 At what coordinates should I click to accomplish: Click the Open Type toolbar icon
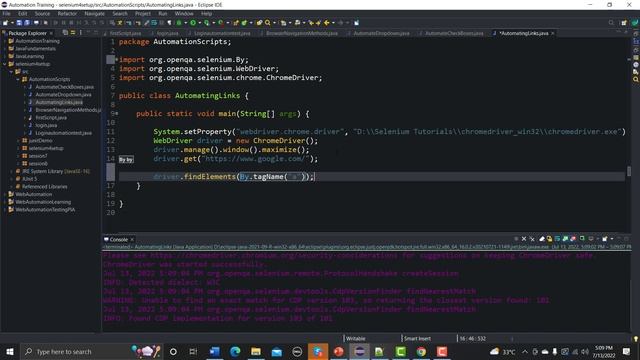click(x=259, y=23)
